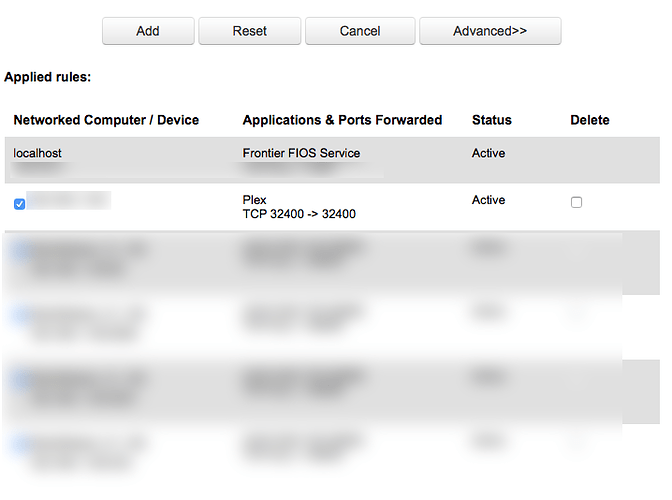
Task: Click Active status in the Plex row
Action: tap(488, 200)
